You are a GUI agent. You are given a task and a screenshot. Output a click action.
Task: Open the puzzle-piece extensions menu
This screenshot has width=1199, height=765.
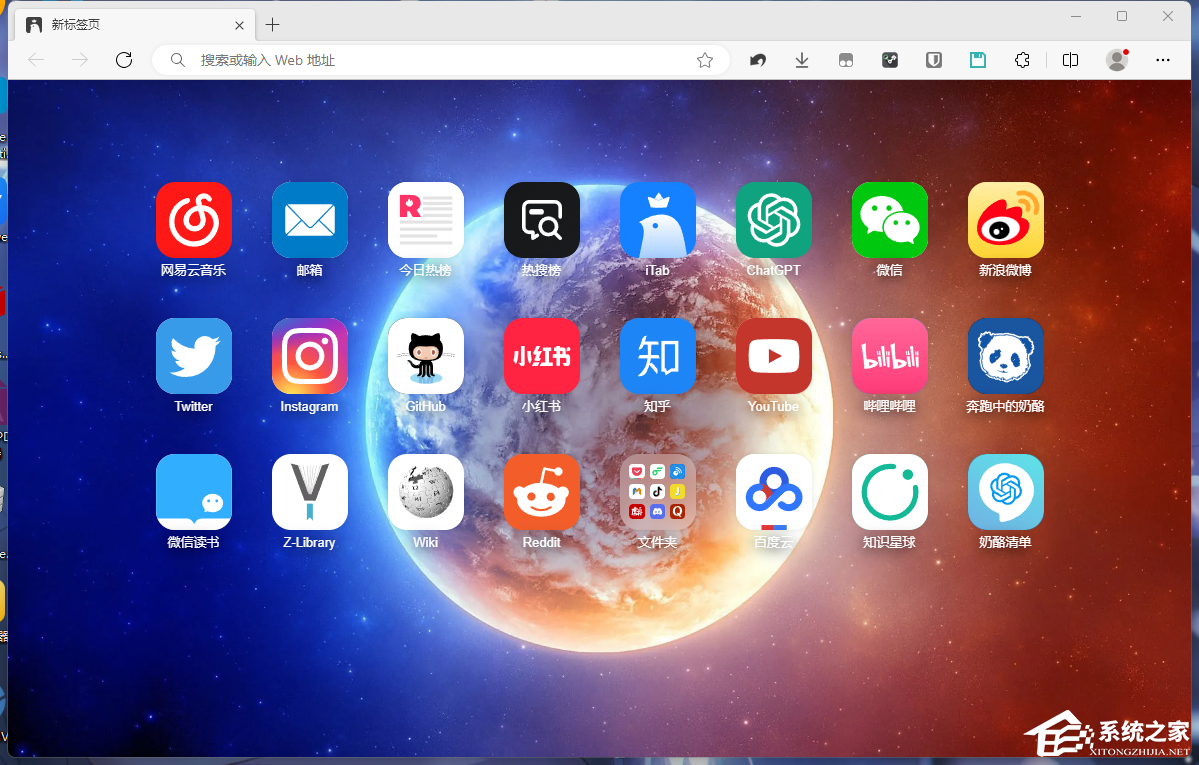(1022, 60)
